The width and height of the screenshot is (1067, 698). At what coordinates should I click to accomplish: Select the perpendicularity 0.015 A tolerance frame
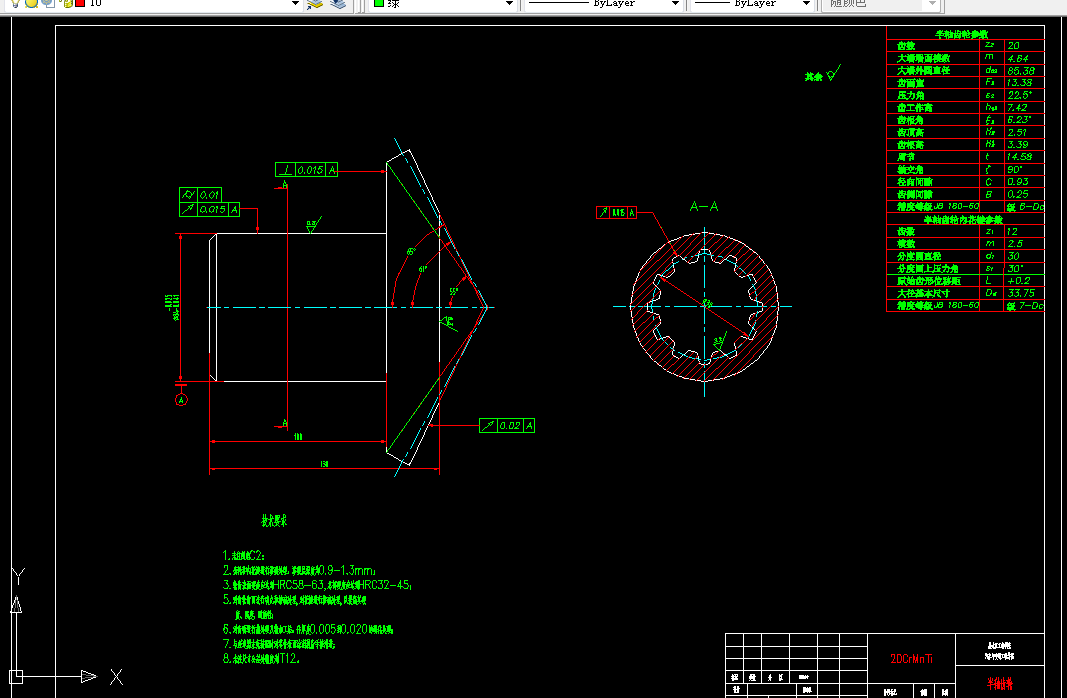306,170
